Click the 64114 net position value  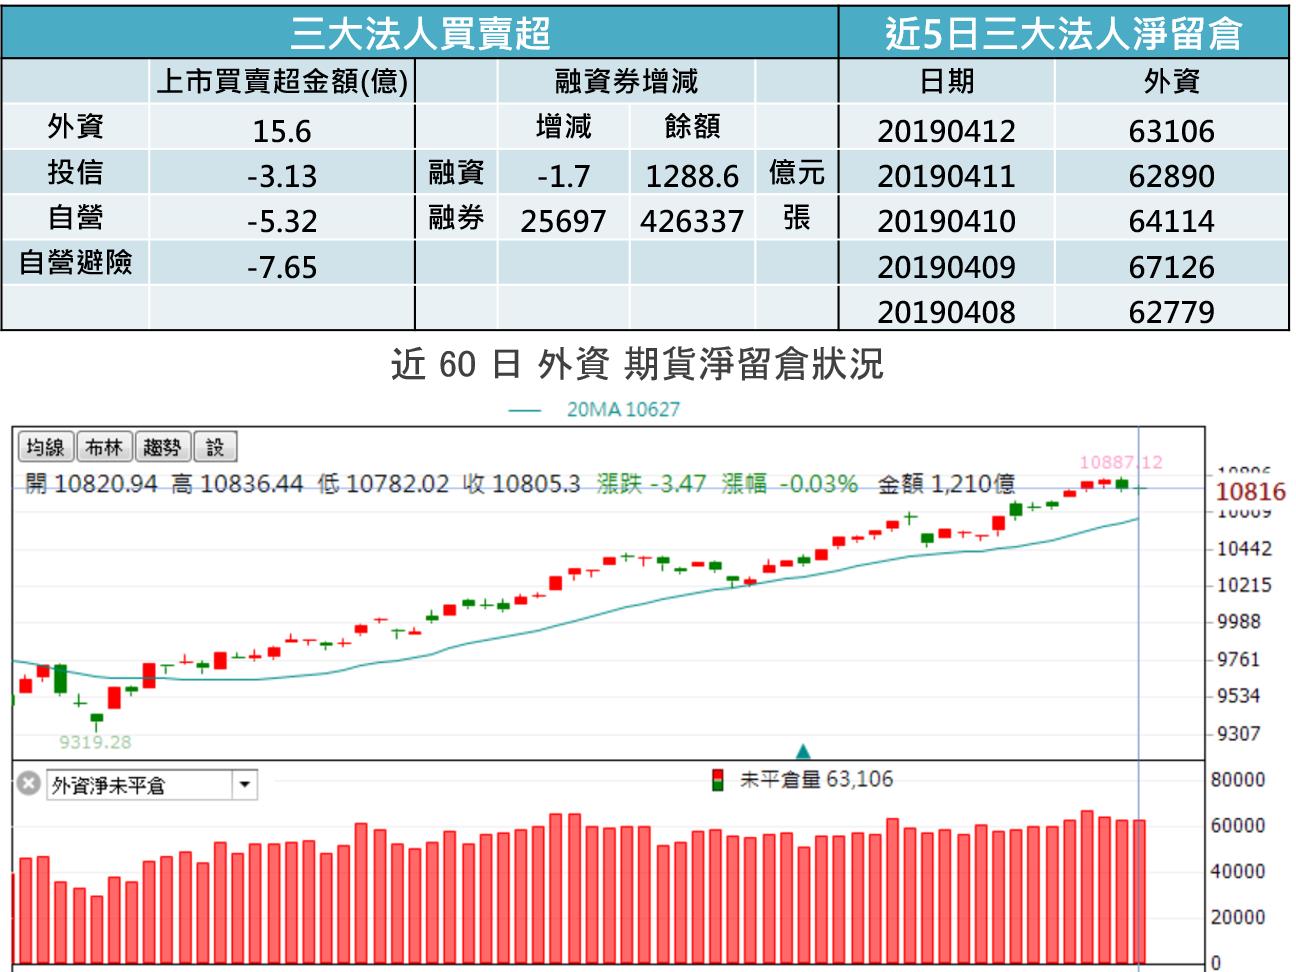(1171, 222)
